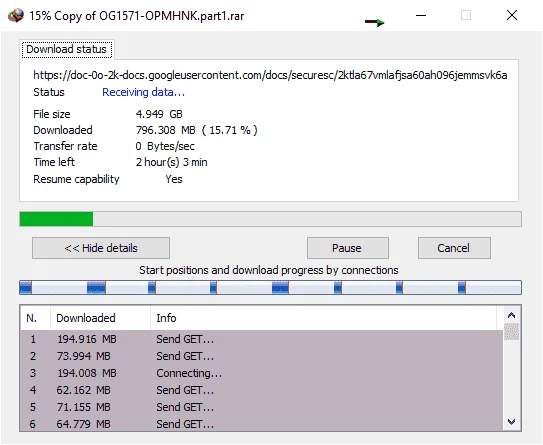Switch to the Download status tab
543x445 pixels.
click(66, 49)
